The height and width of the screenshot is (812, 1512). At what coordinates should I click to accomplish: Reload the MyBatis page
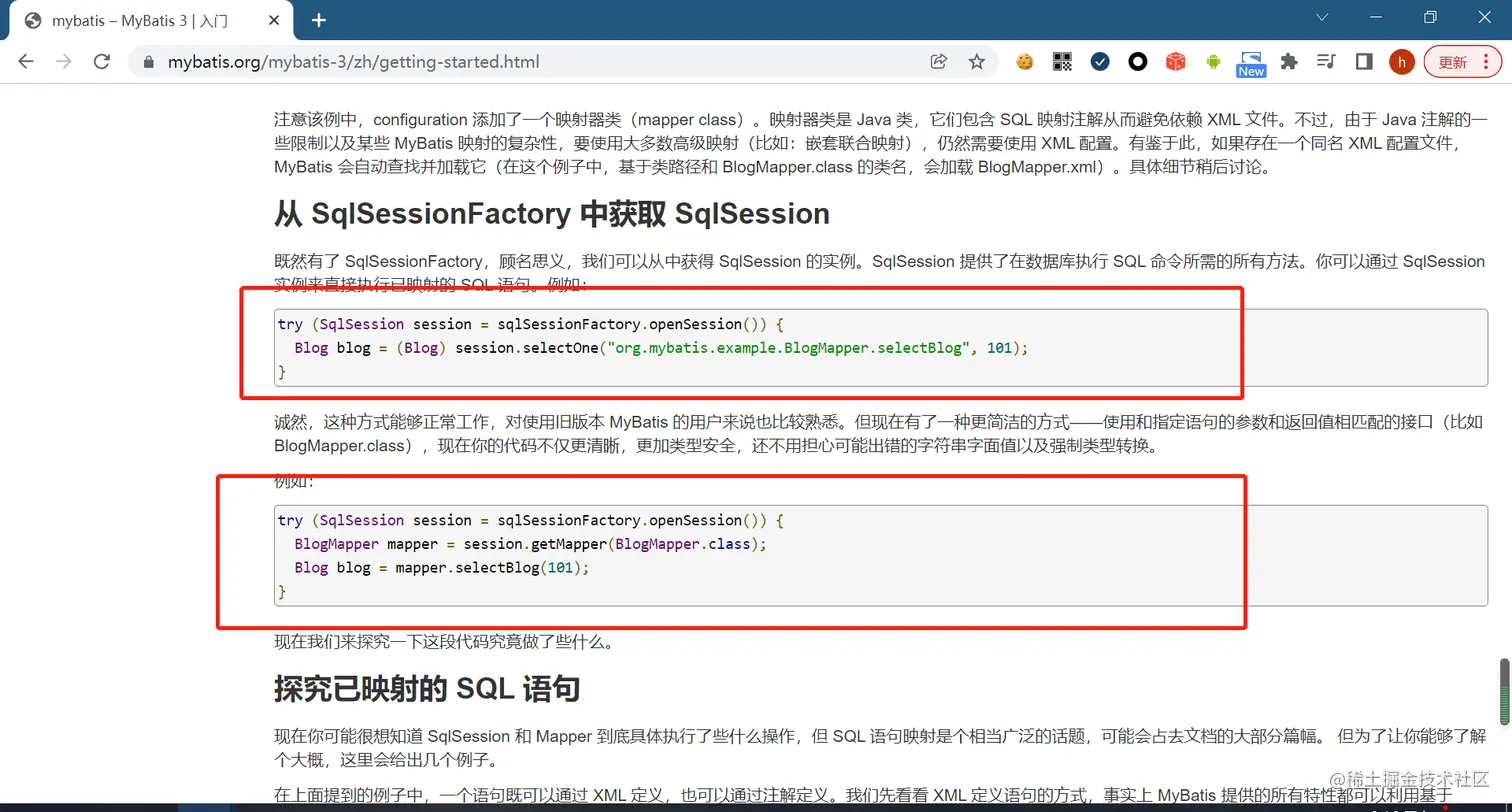click(101, 62)
